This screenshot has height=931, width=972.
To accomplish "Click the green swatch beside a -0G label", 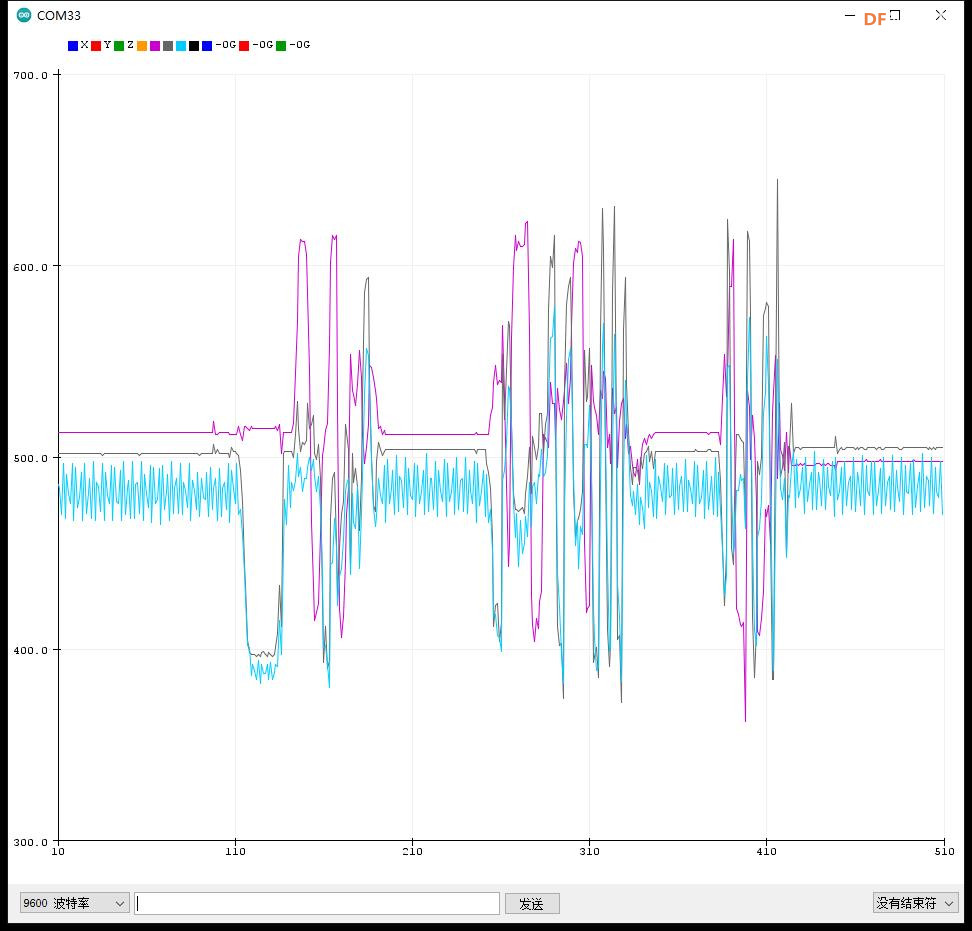I will (x=281, y=46).
